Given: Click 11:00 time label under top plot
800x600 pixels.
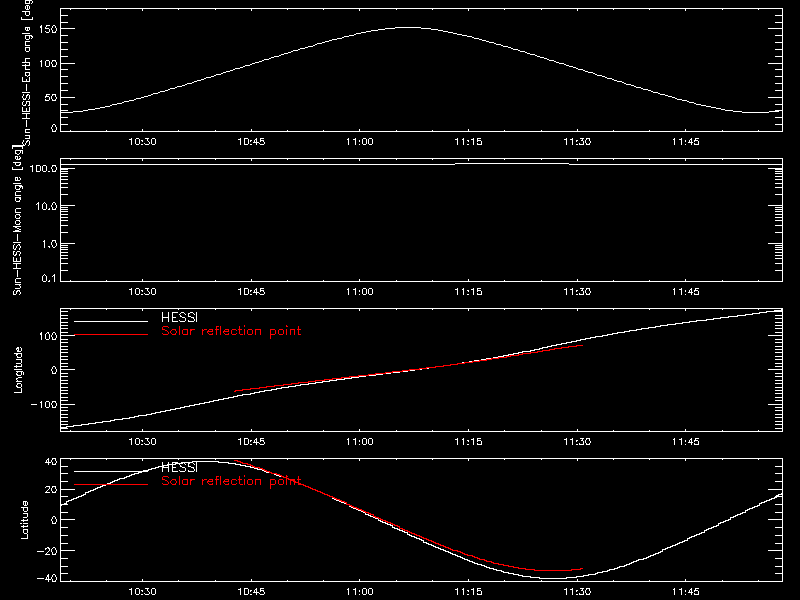Looking at the screenshot, I should [x=360, y=142].
